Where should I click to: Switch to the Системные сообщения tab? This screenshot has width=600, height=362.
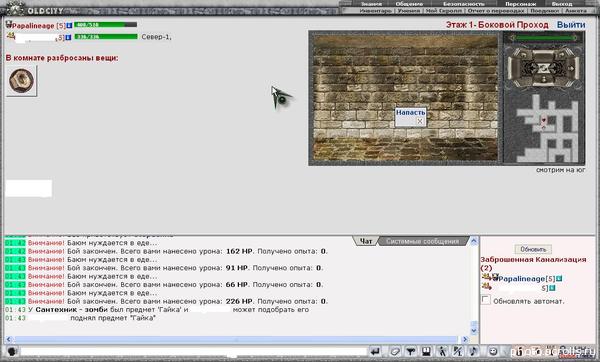pyautogui.click(x=422, y=241)
